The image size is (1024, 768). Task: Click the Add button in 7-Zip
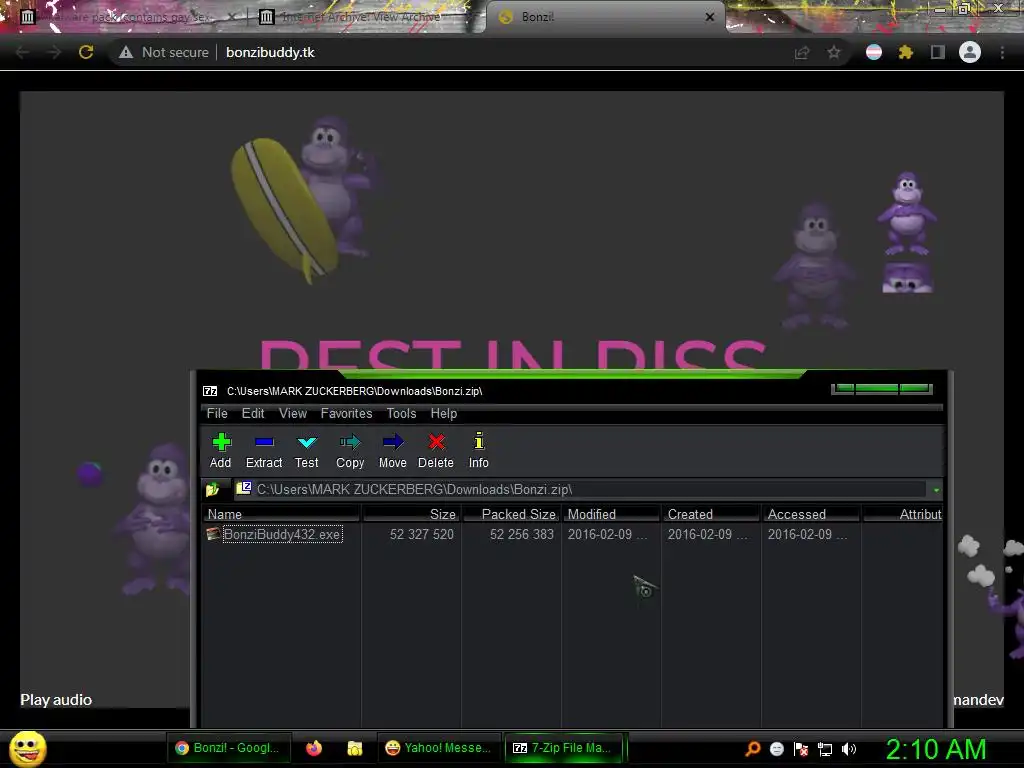point(221,451)
